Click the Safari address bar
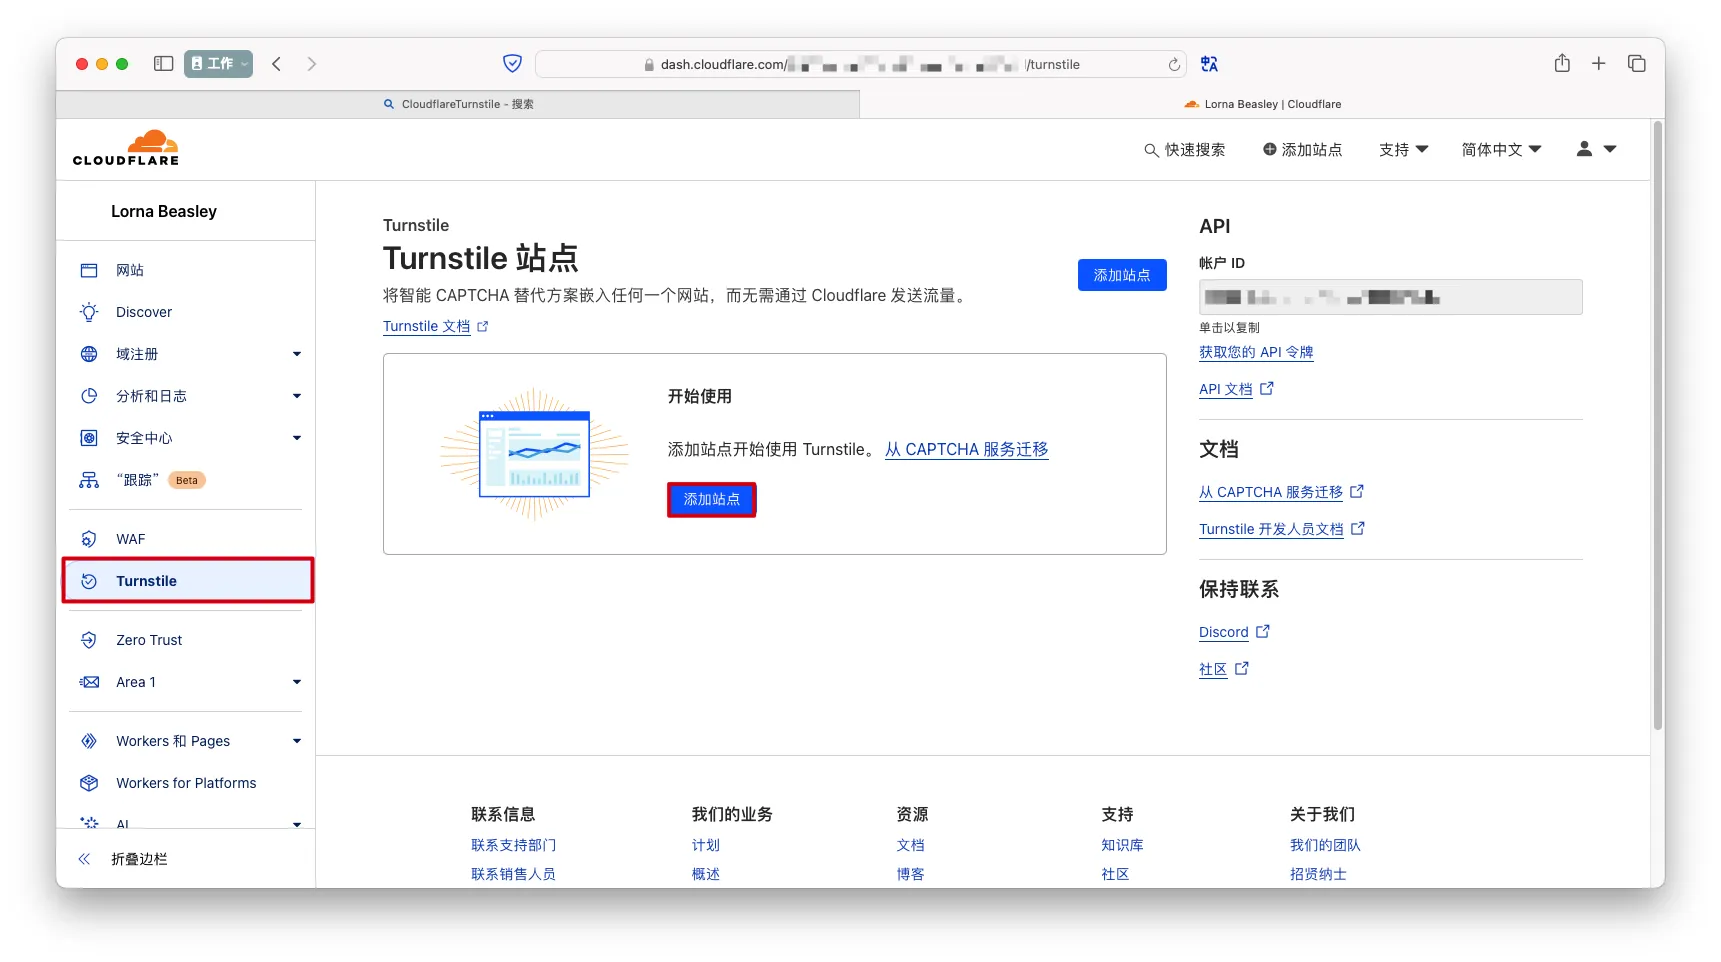 pyautogui.click(x=860, y=64)
